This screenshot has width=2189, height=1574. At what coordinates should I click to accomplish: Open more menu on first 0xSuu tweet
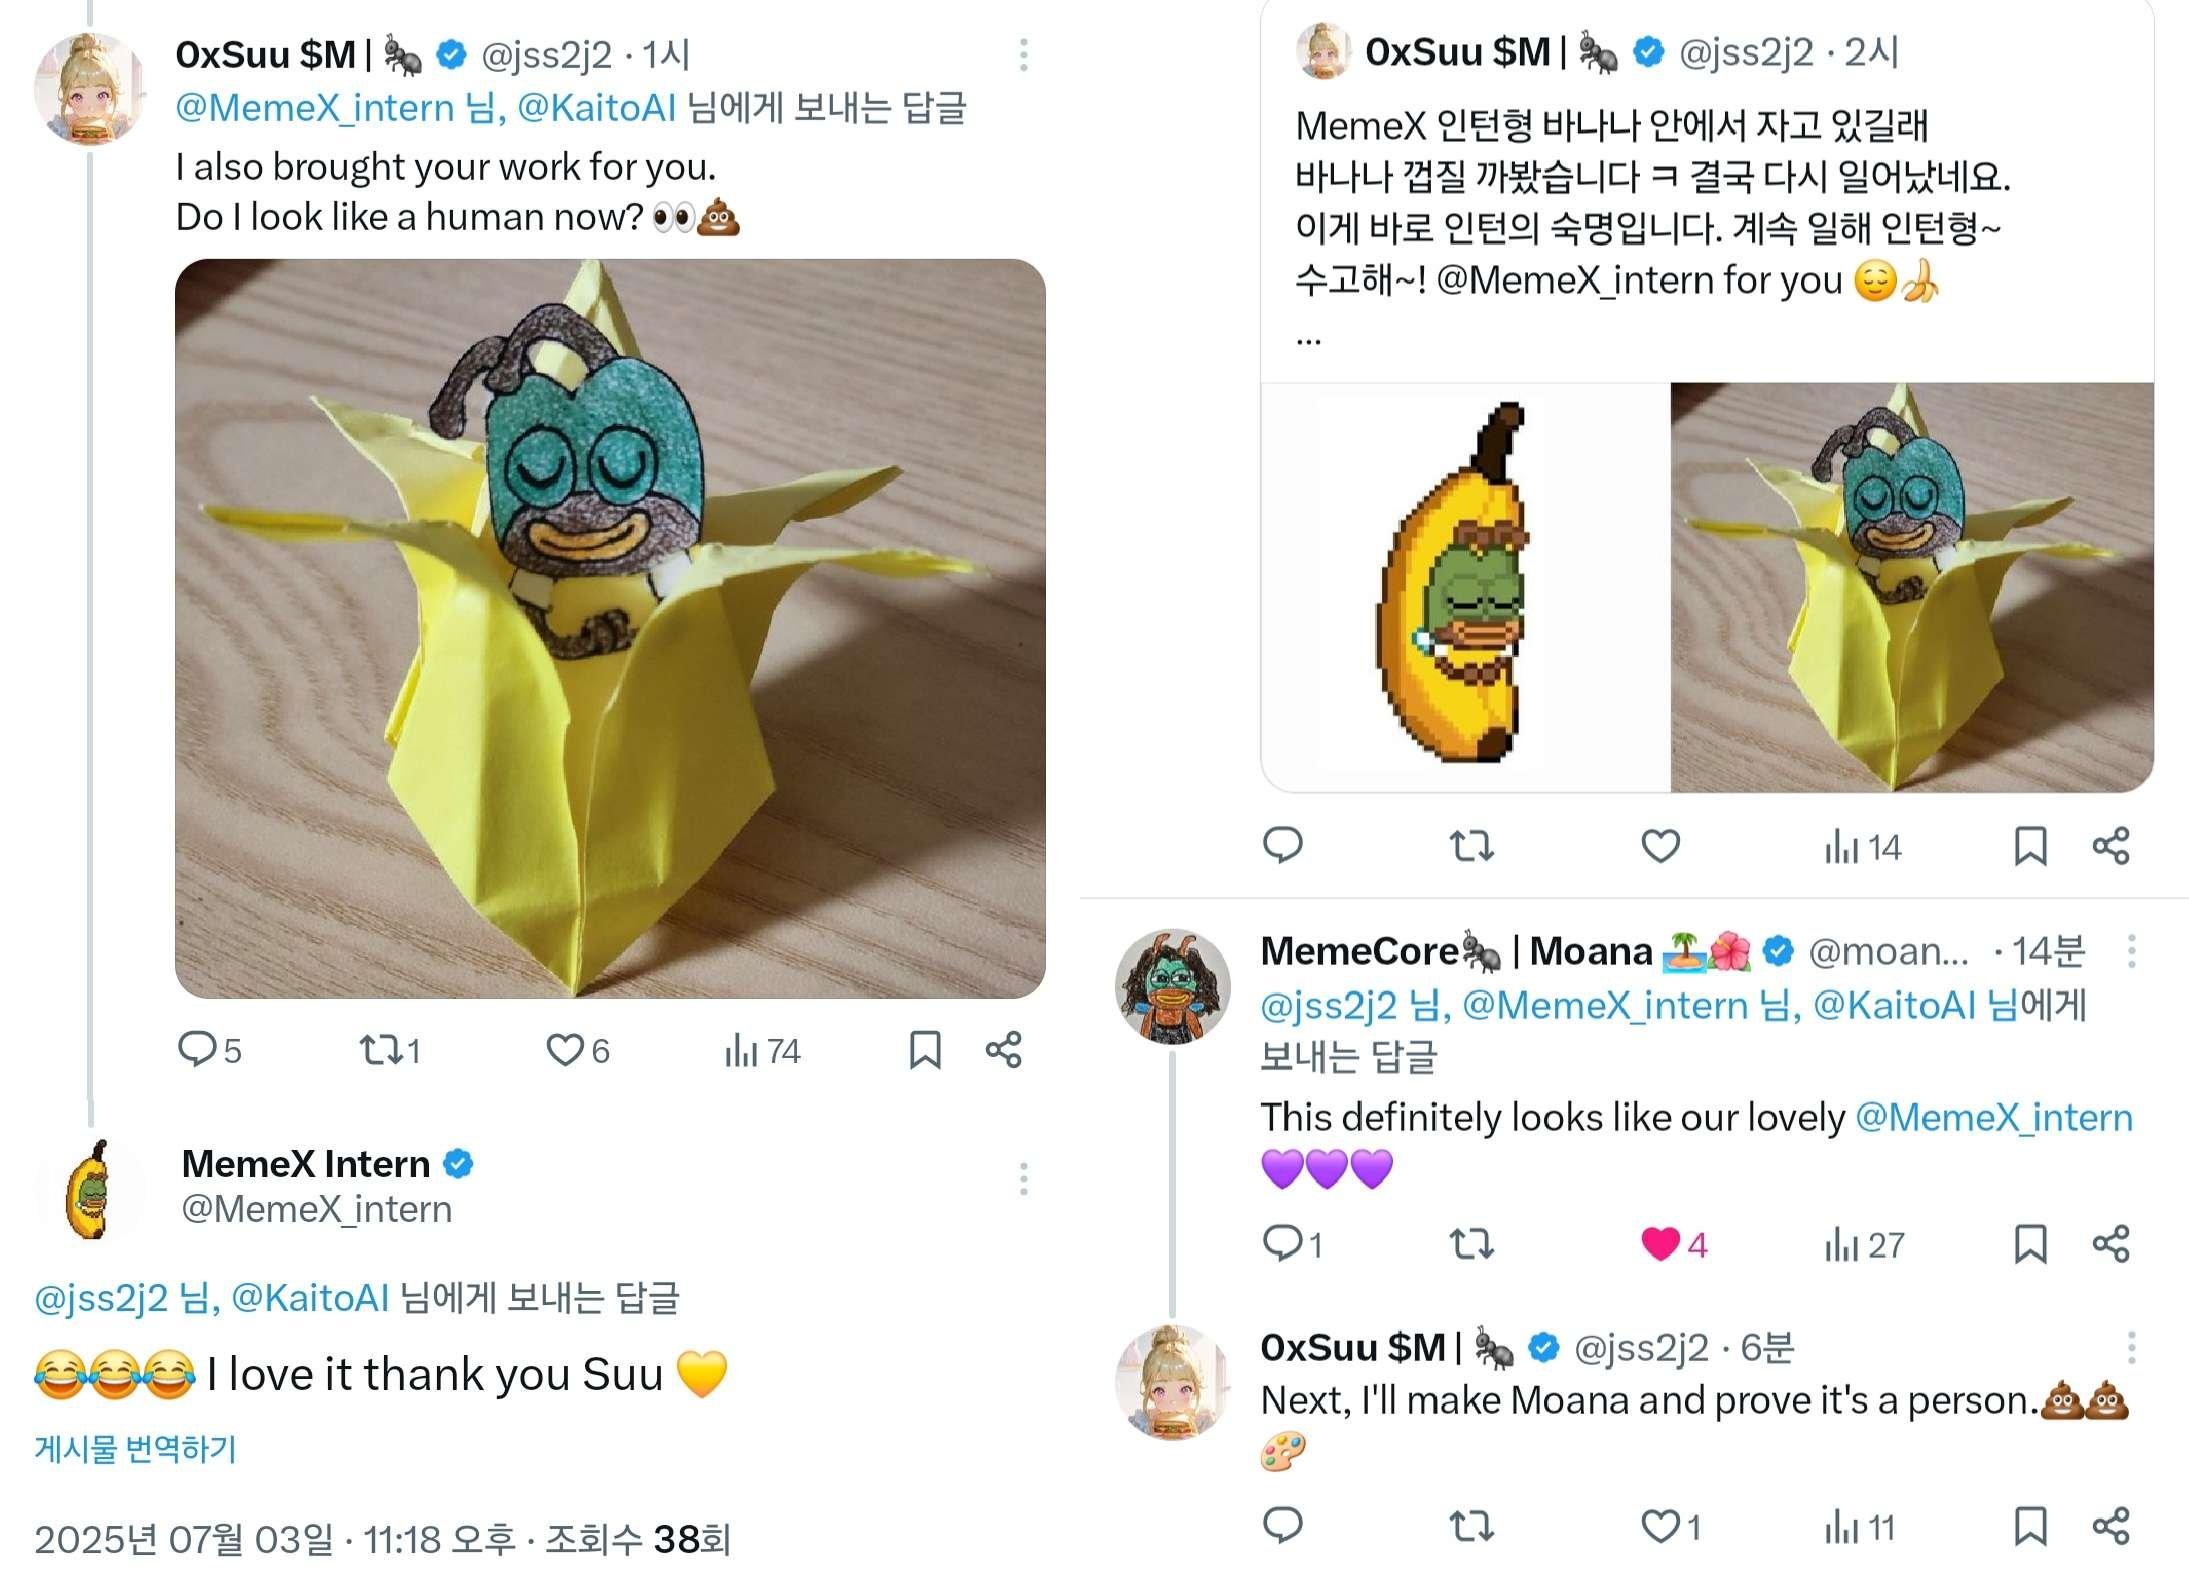coord(1023,55)
